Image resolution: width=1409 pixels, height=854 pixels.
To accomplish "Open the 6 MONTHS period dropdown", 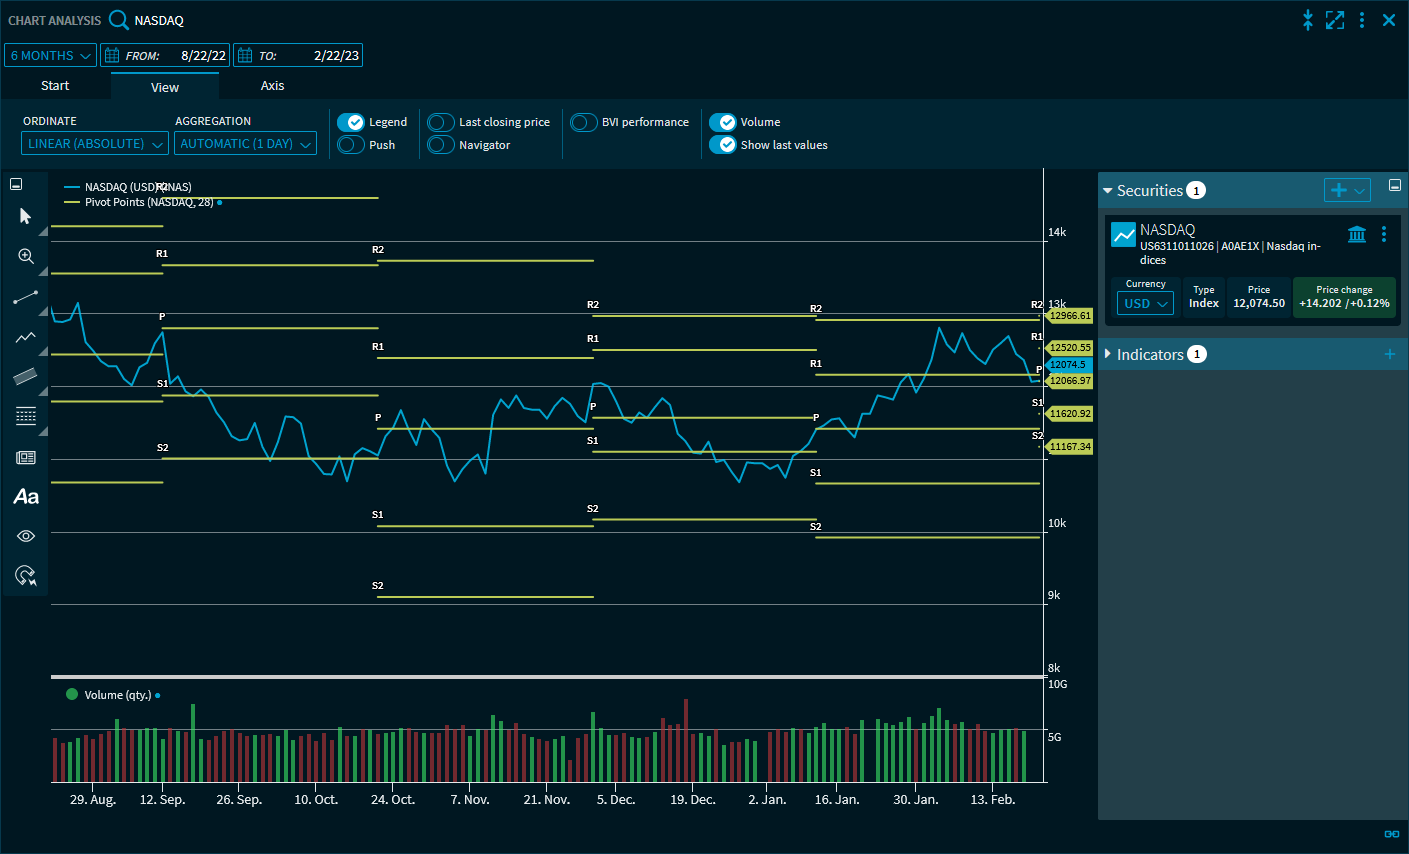I will pyautogui.click(x=51, y=55).
